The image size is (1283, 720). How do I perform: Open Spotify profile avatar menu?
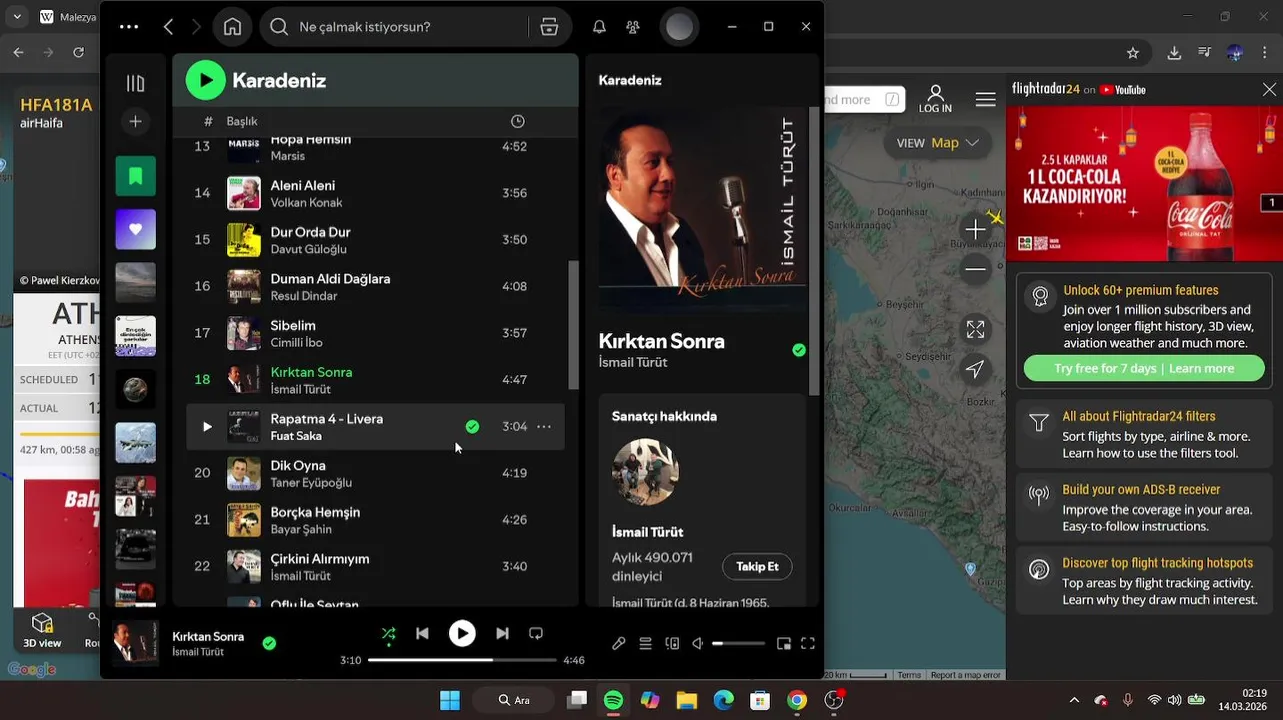tap(679, 27)
